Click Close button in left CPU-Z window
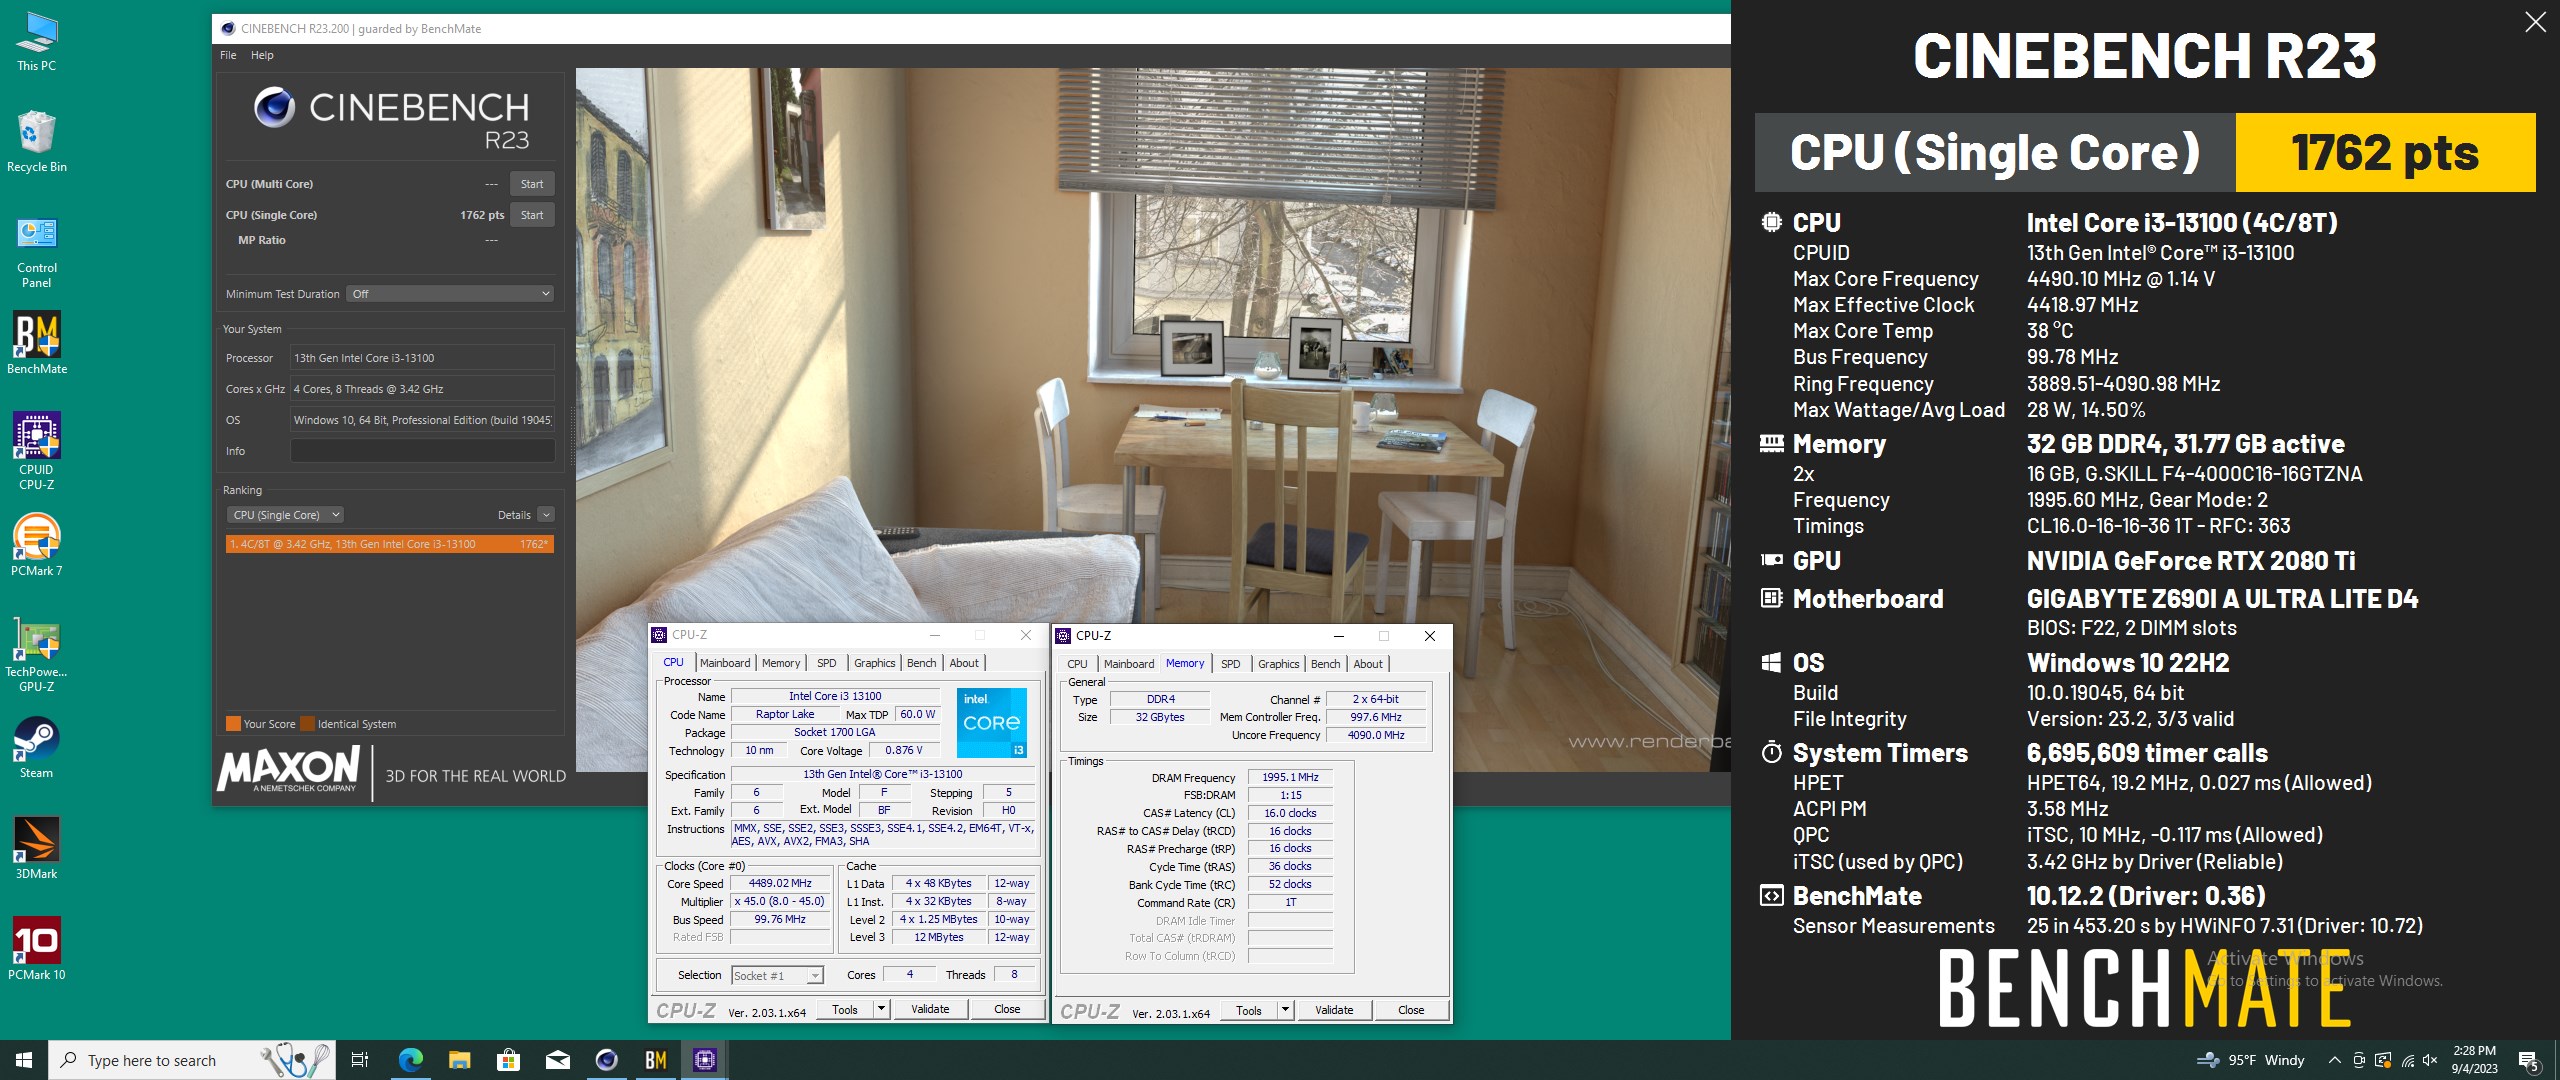2560x1080 pixels. 1007,1009
